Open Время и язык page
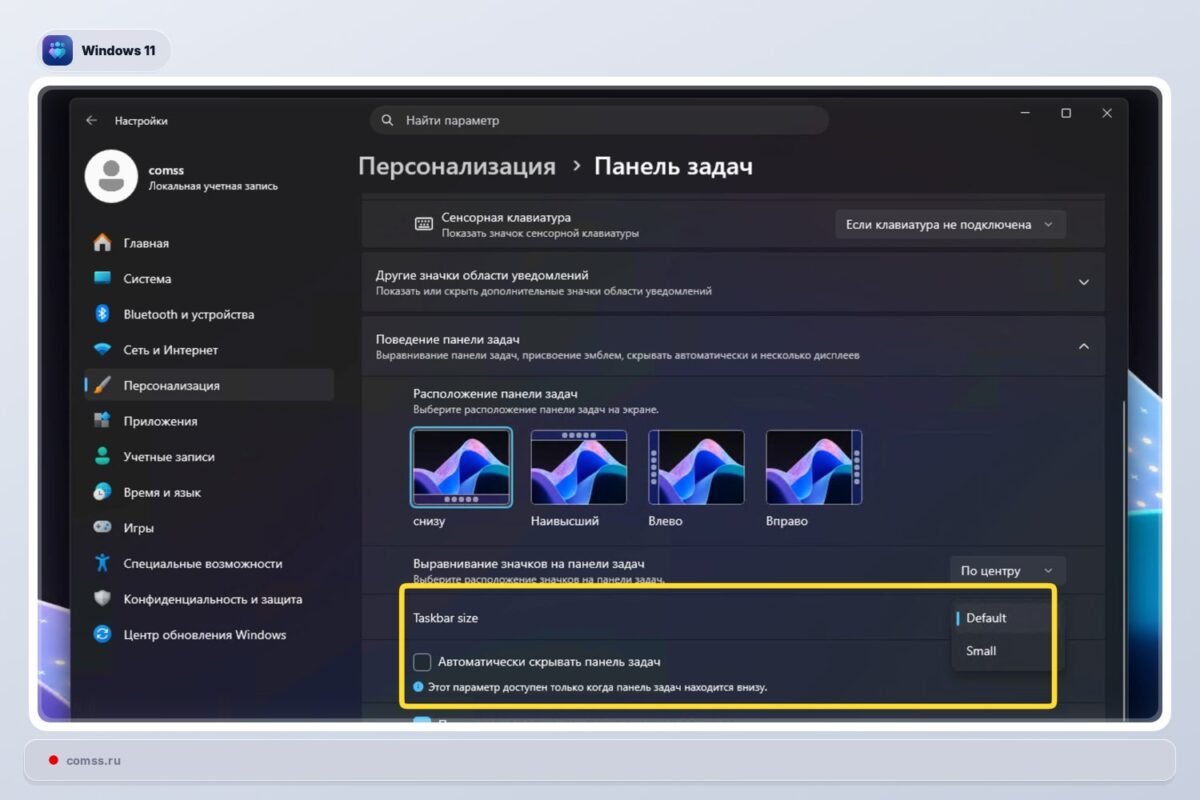 pos(209,492)
